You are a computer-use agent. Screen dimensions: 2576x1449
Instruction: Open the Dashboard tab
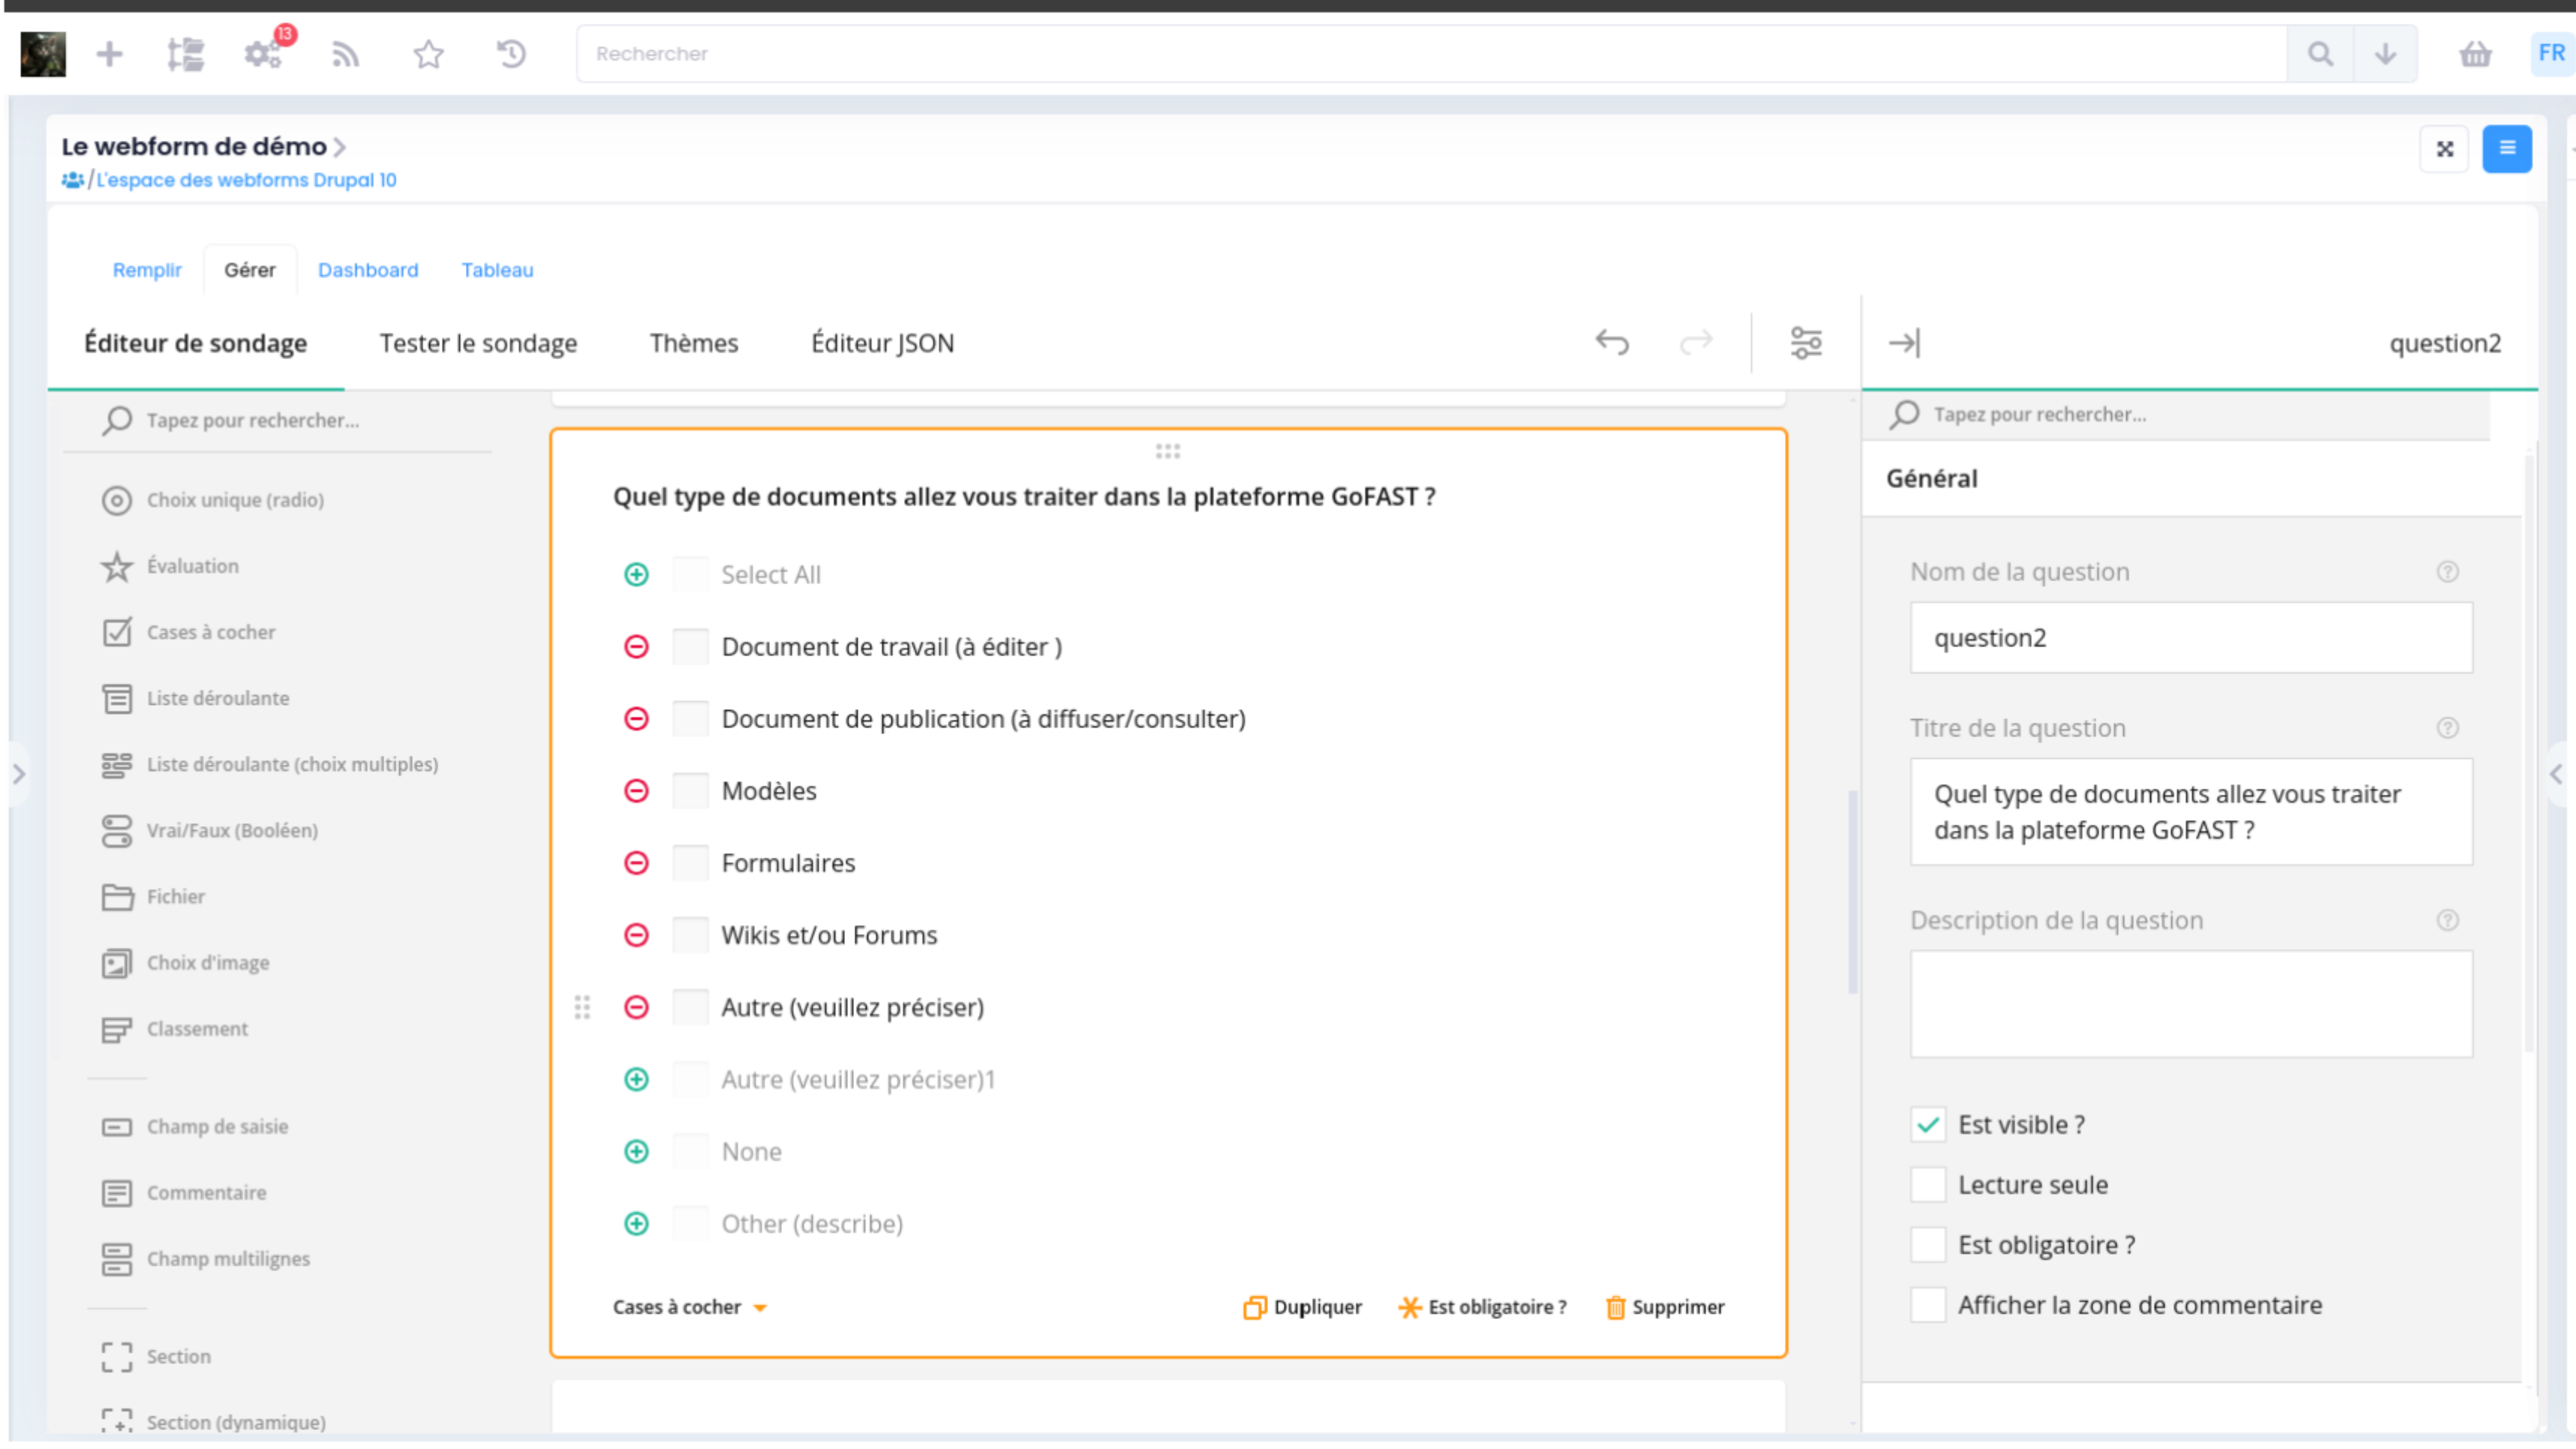pyautogui.click(x=368, y=270)
